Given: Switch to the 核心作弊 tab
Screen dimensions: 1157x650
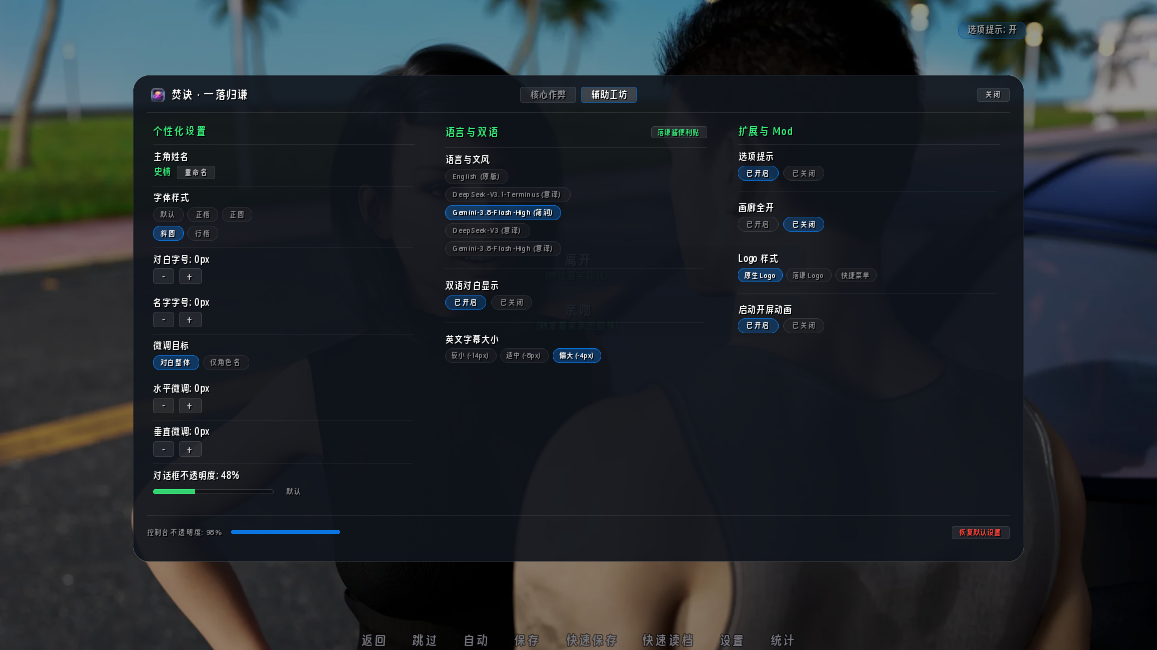Looking at the screenshot, I should point(548,94).
